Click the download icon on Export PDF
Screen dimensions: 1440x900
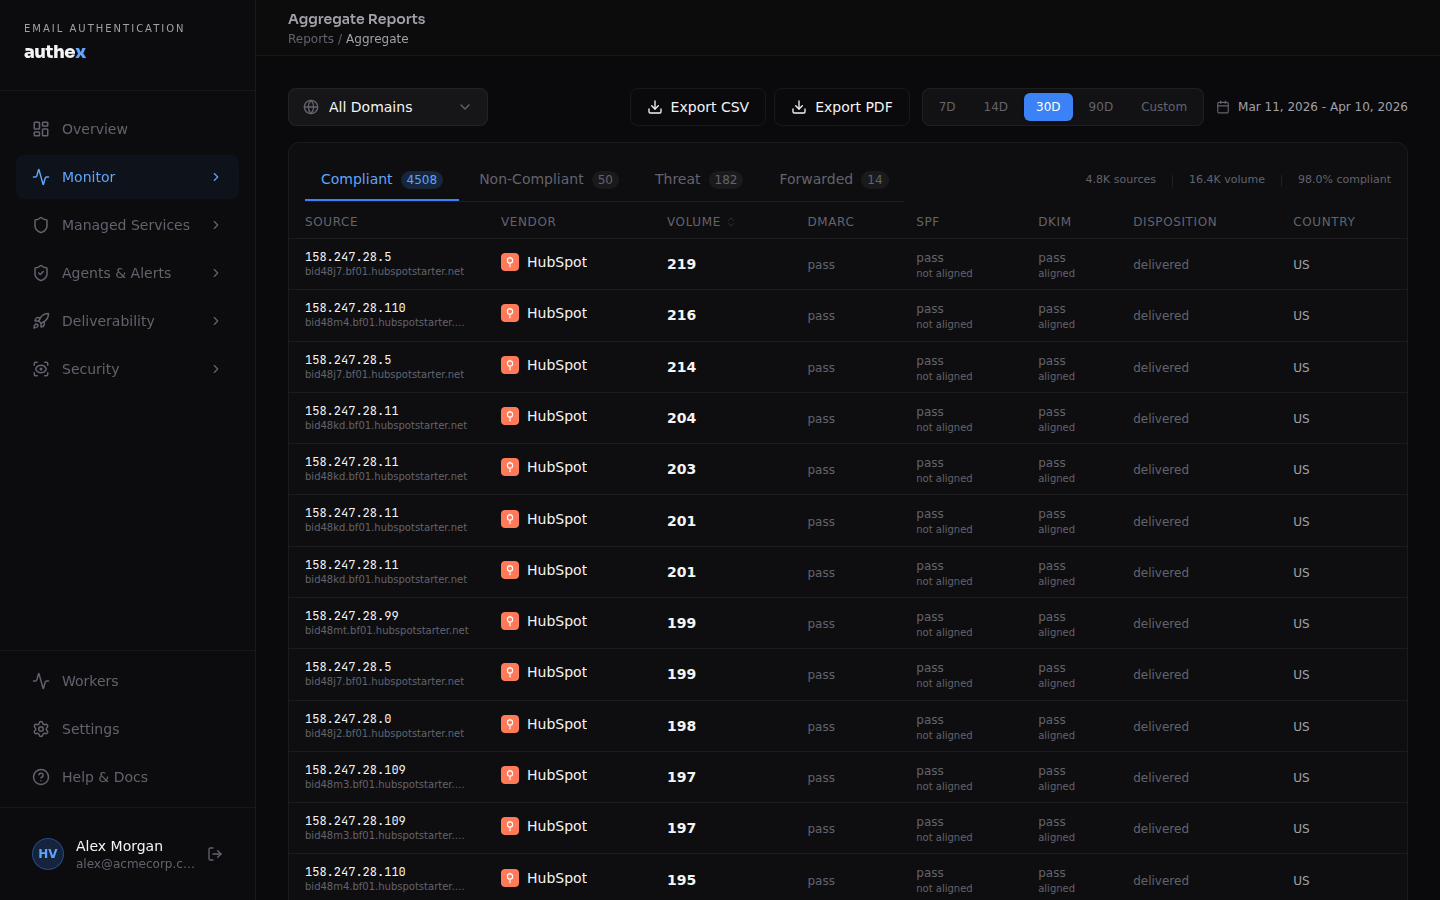point(799,107)
